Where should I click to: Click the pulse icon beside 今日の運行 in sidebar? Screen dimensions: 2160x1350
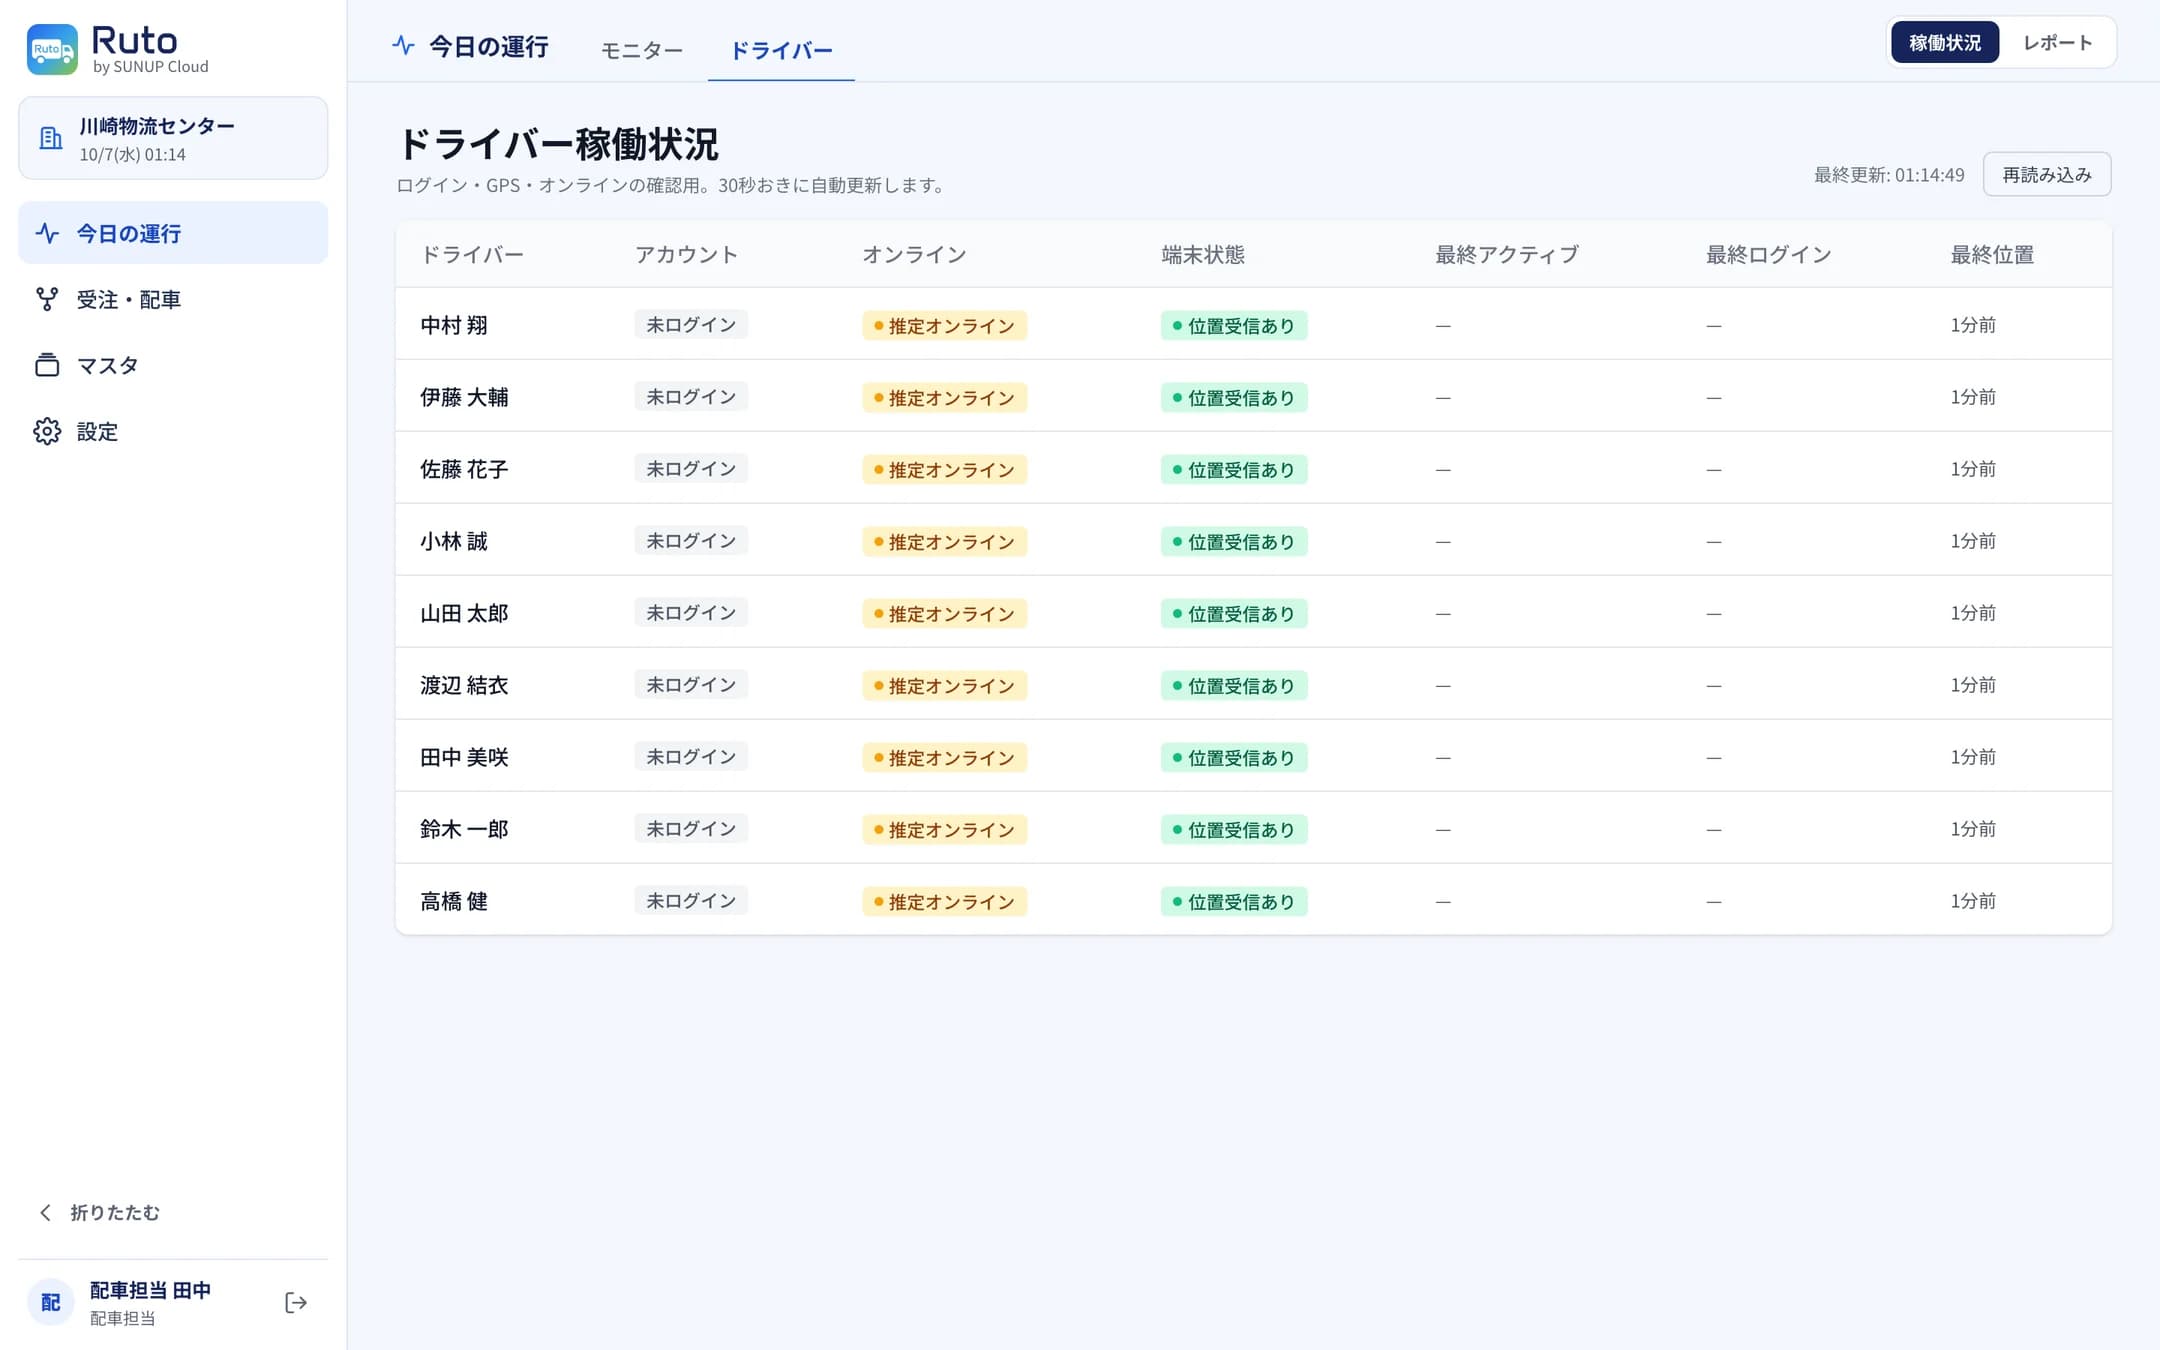coord(48,233)
